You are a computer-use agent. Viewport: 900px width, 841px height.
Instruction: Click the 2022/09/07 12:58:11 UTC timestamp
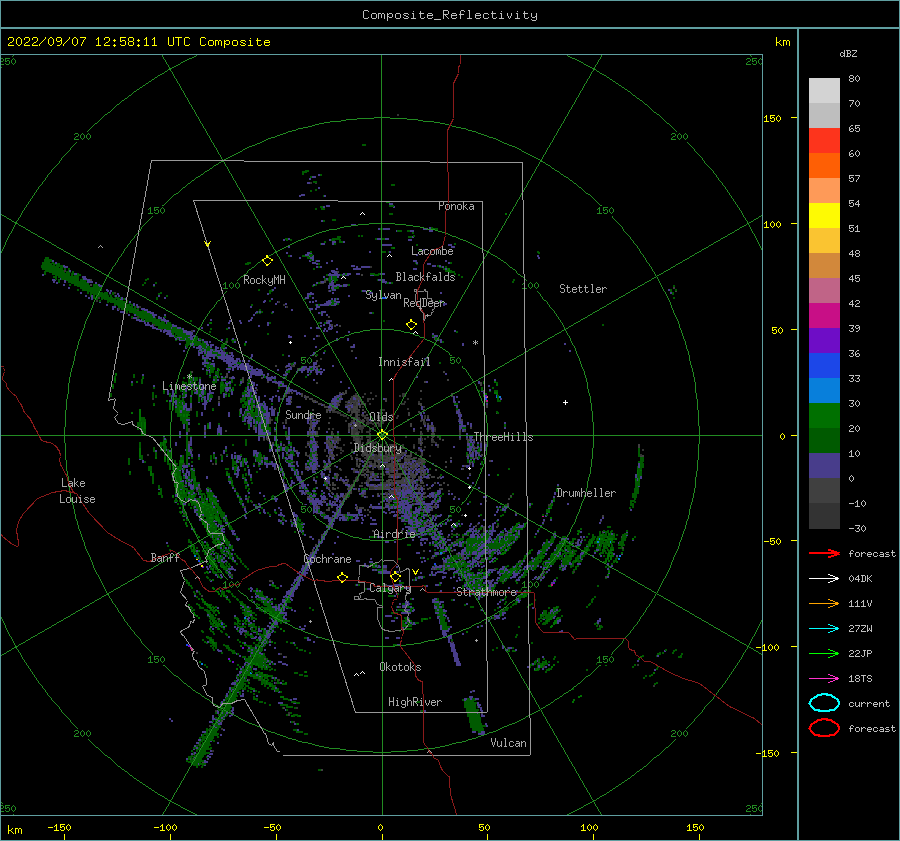(88, 42)
